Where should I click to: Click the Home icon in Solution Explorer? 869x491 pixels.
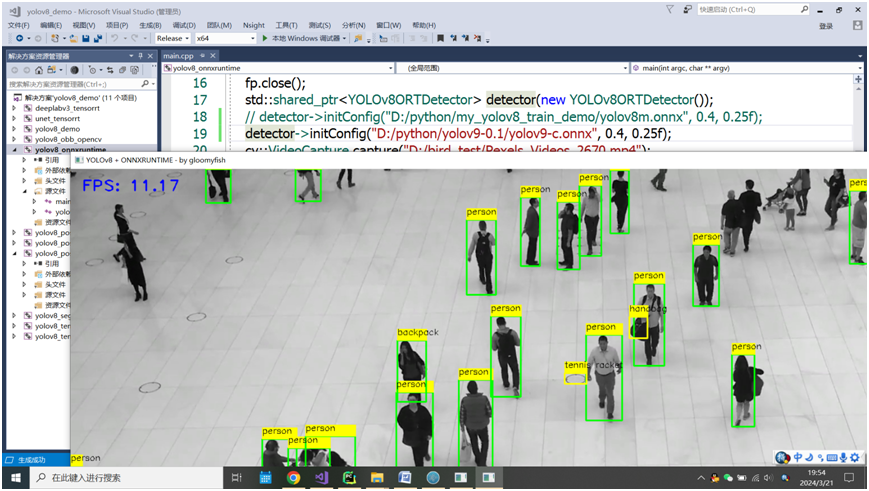[39, 70]
